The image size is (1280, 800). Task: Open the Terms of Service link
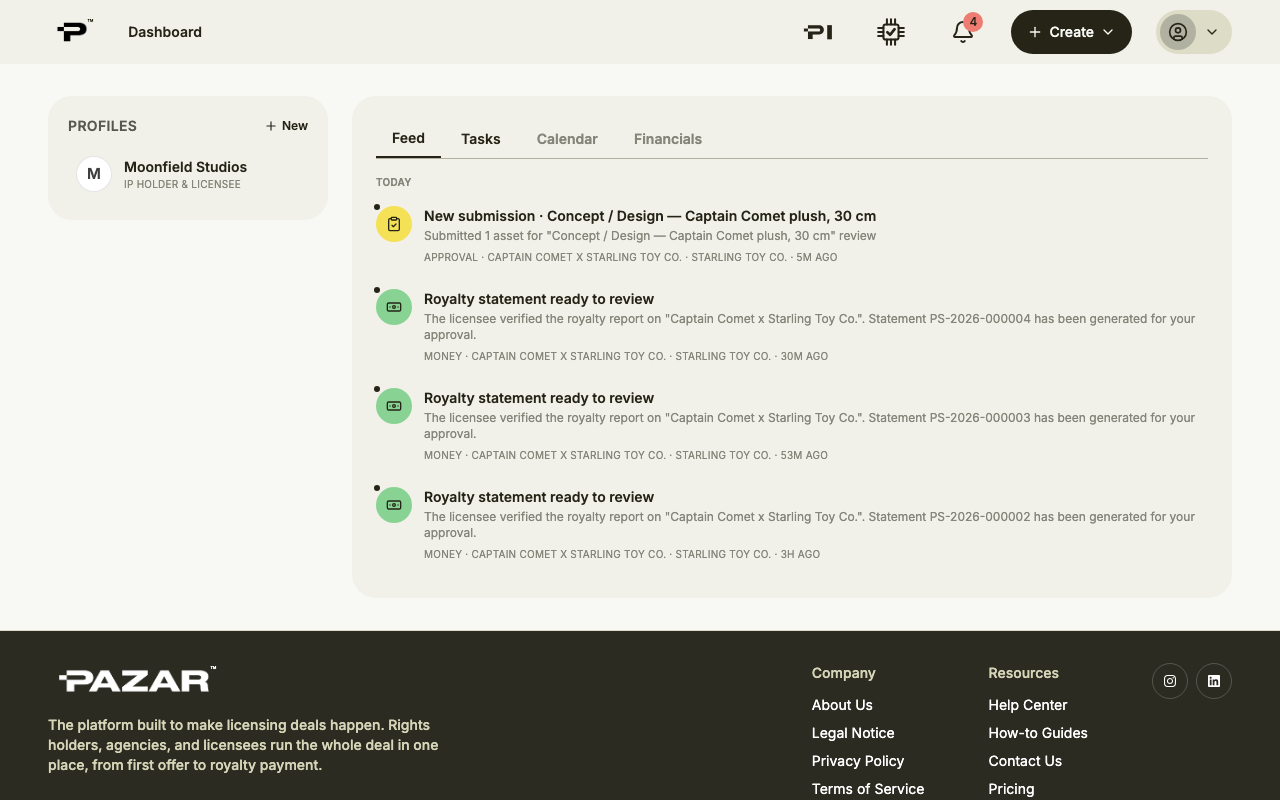tap(868, 789)
